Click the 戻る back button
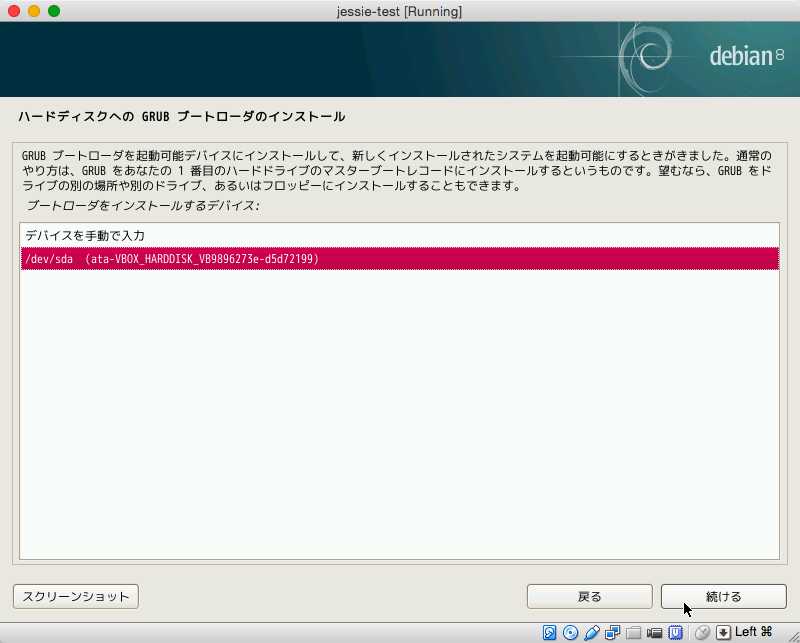The height and width of the screenshot is (643, 800). click(590, 596)
